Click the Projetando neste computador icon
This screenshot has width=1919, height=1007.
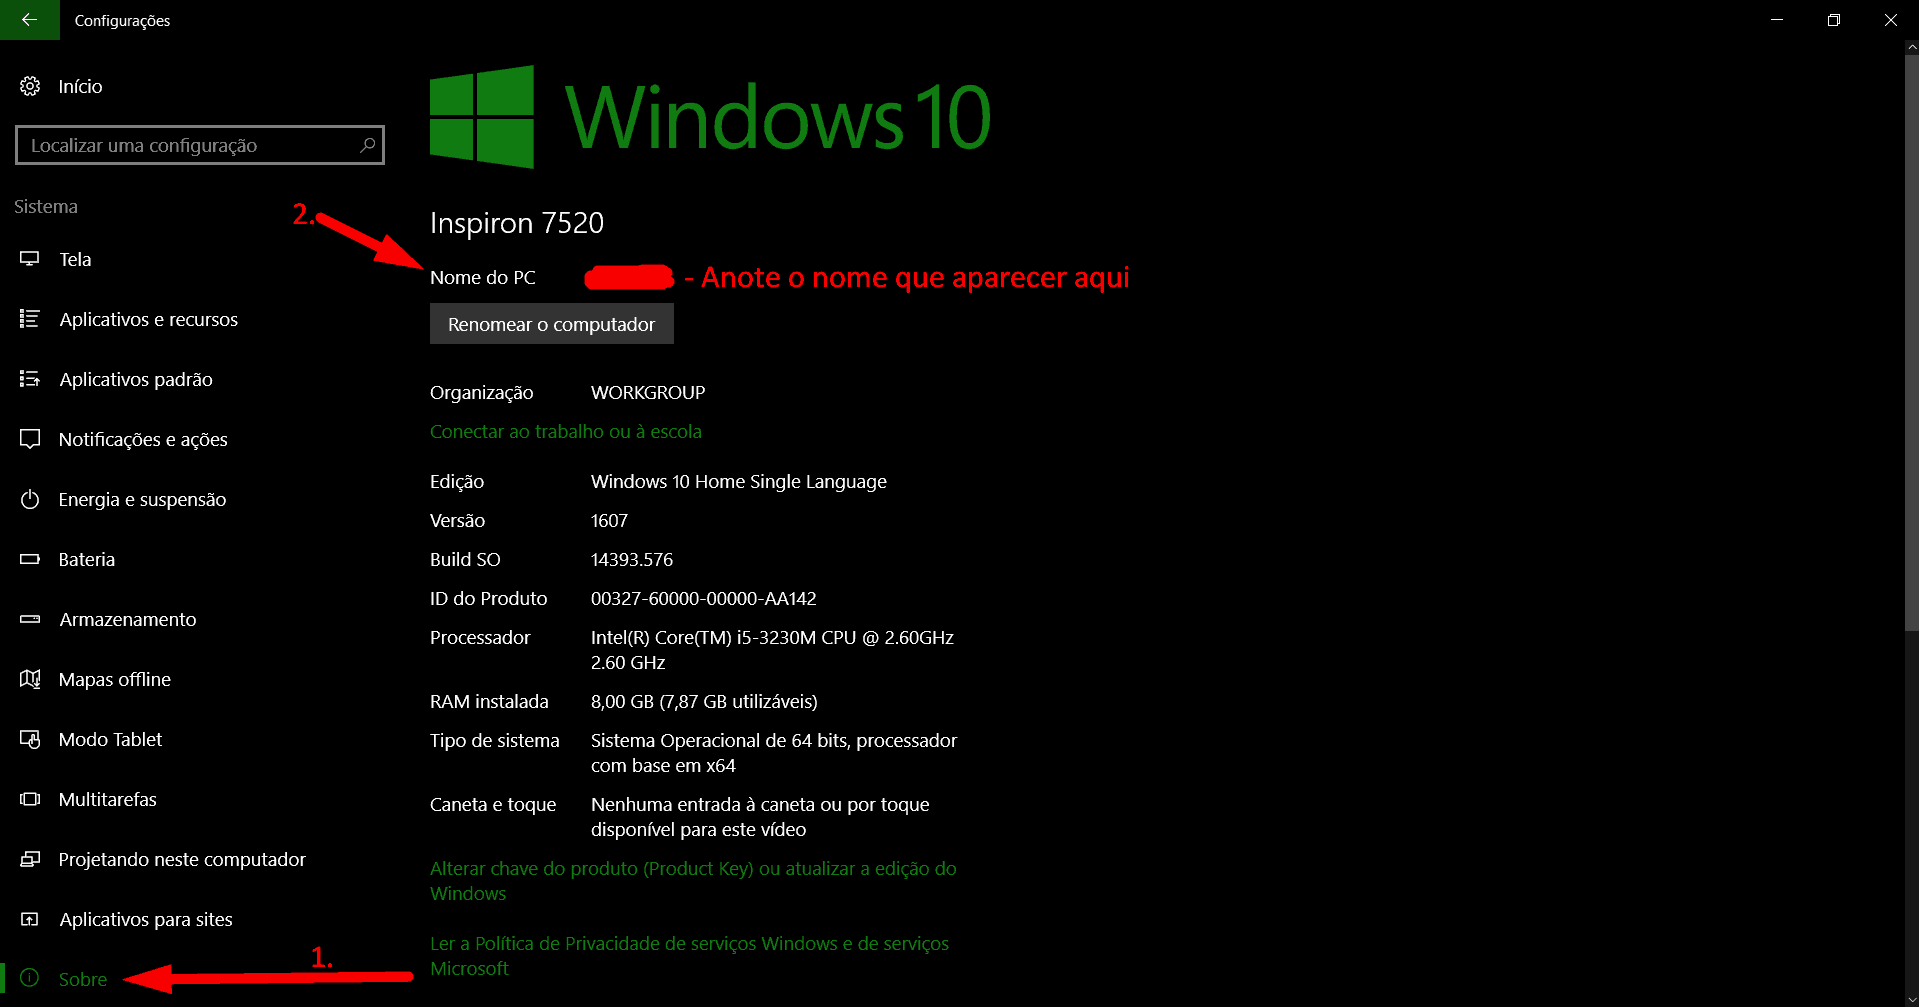pyautogui.click(x=30, y=859)
